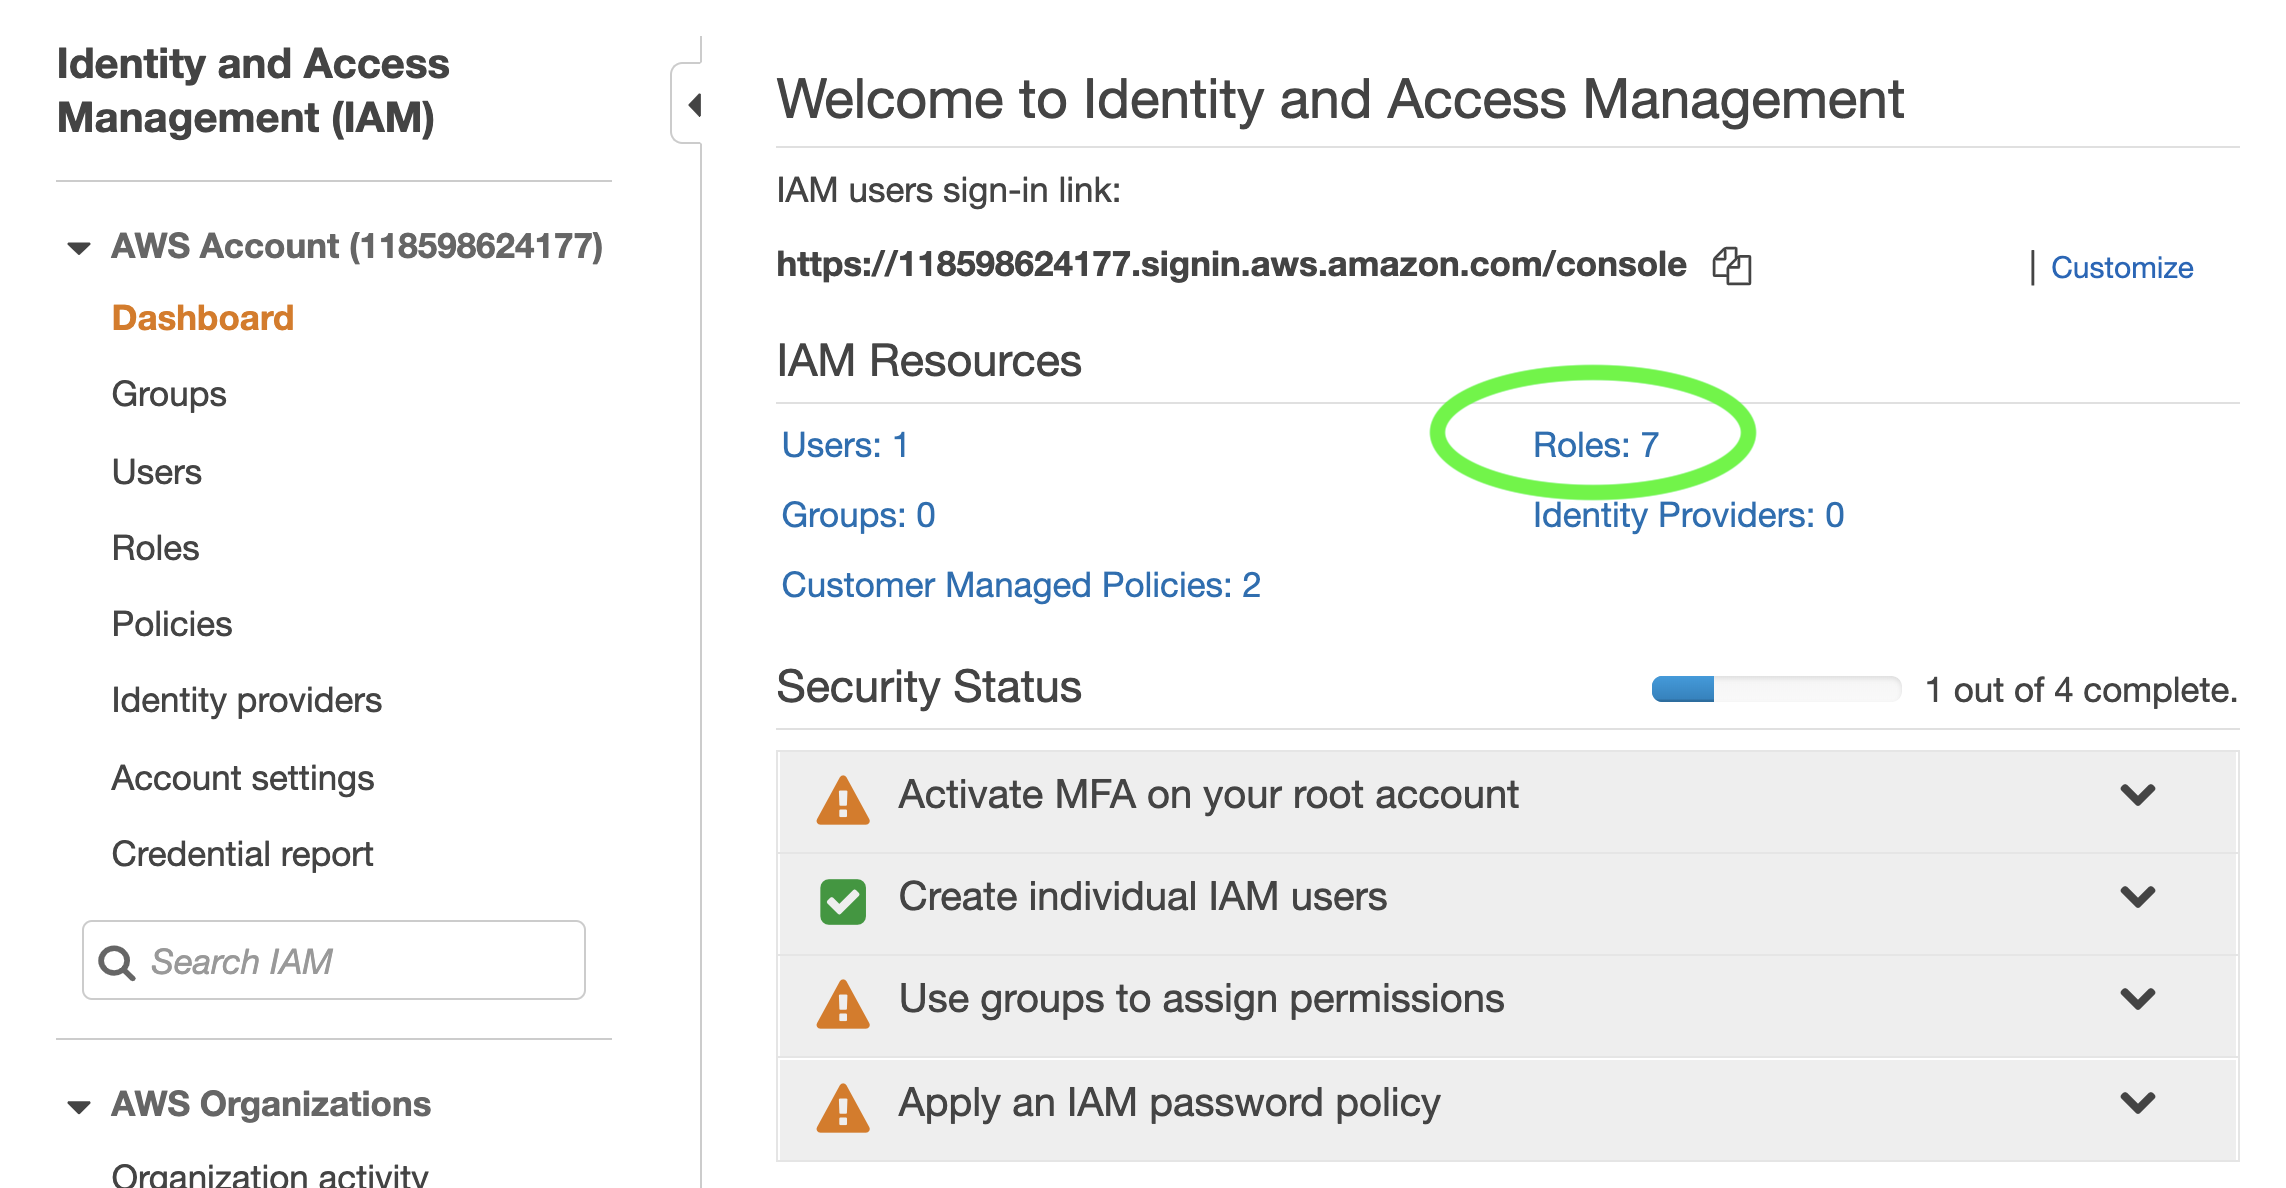This screenshot has height=1188, width=2286.
Task: Click 'IAM users sign-in link:' label
Action: click(x=948, y=190)
